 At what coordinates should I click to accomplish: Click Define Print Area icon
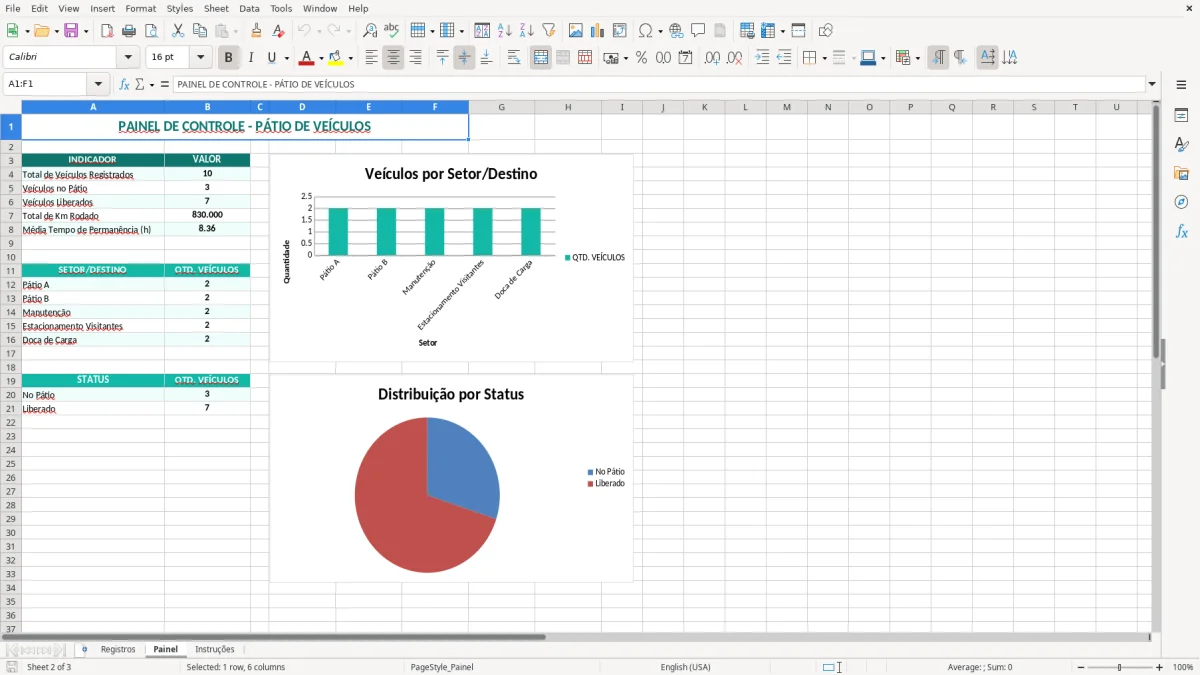click(x=747, y=31)
